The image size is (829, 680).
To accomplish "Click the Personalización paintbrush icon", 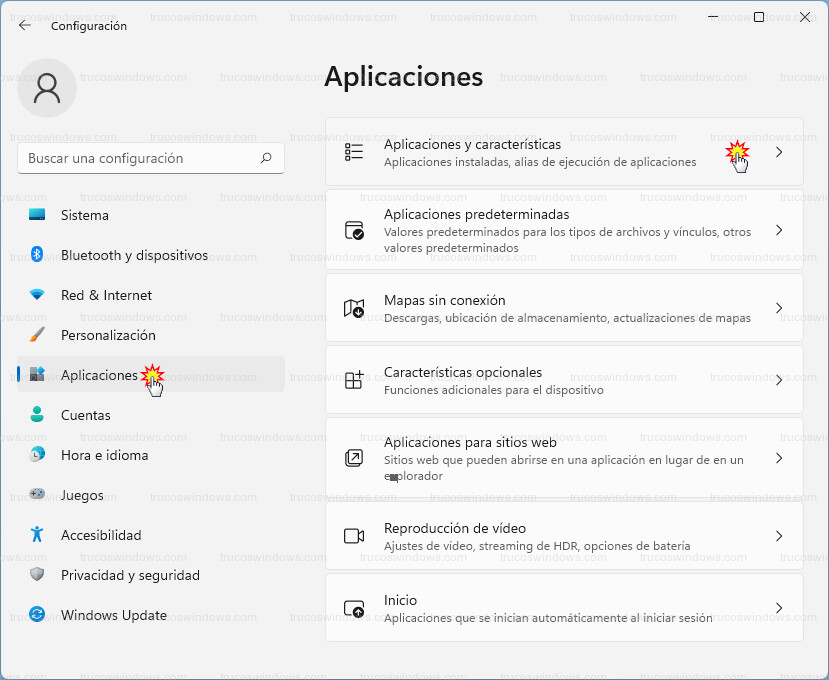I will (37, 335).
